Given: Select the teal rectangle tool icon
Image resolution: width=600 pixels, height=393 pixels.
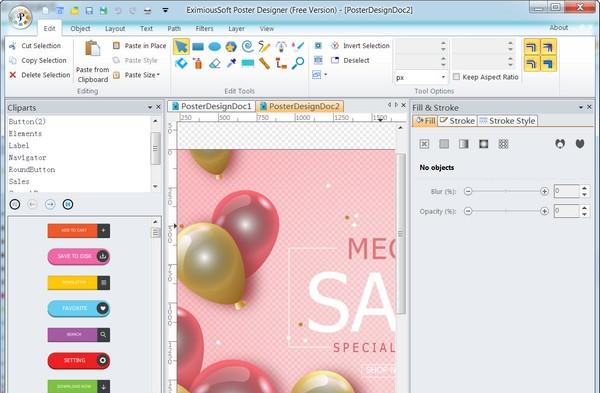Looking at the screenshot, I should 248,64.
